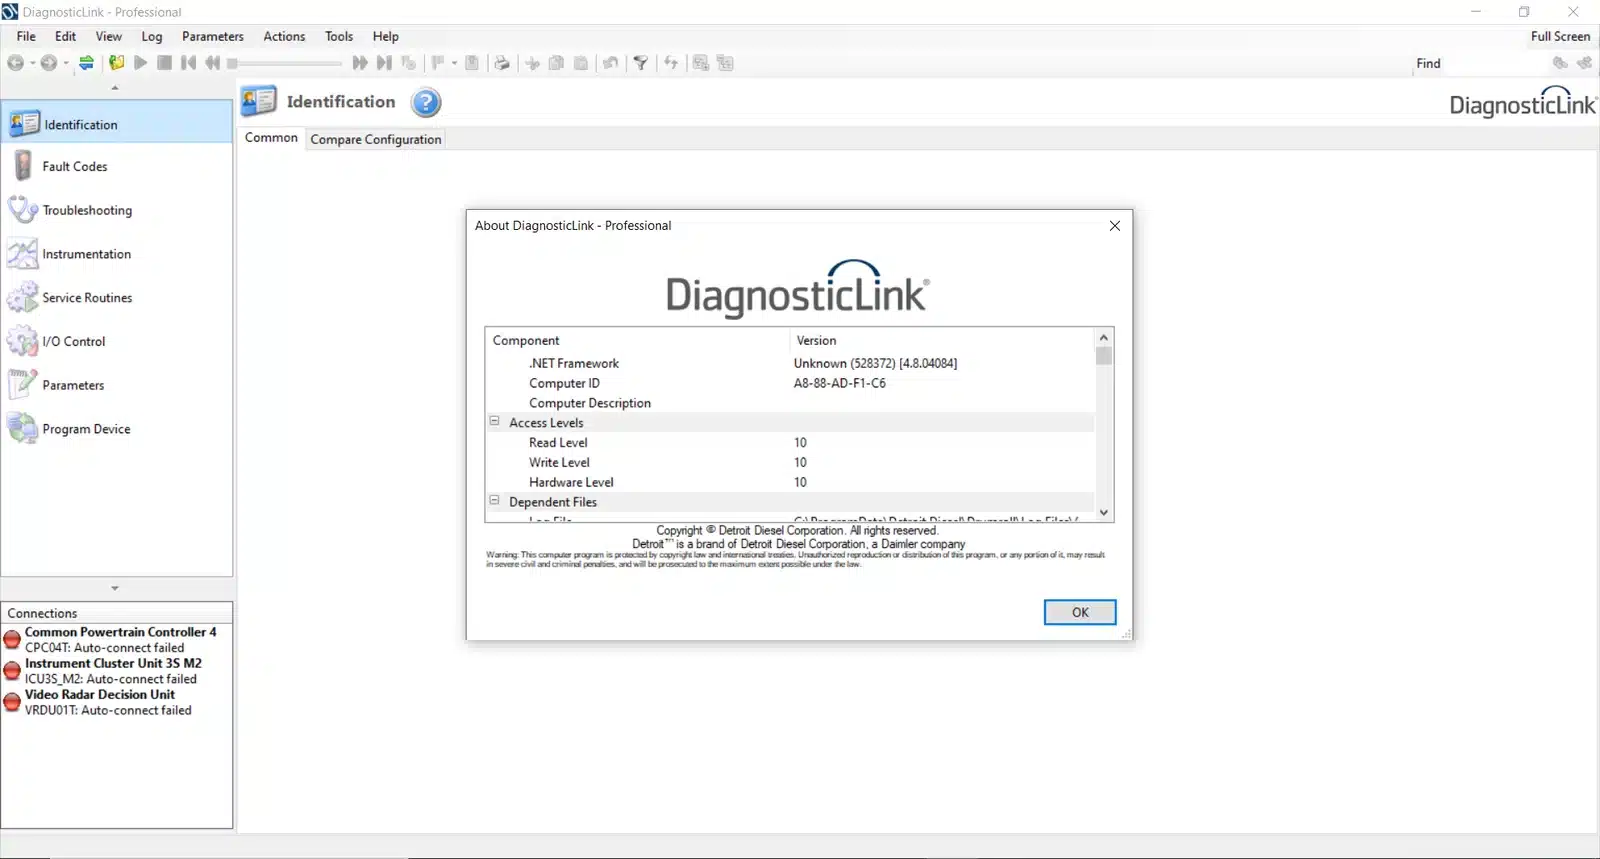Open the Program Device panel
The width and height of the screenshot is (1600, 859).
[86, 430]
